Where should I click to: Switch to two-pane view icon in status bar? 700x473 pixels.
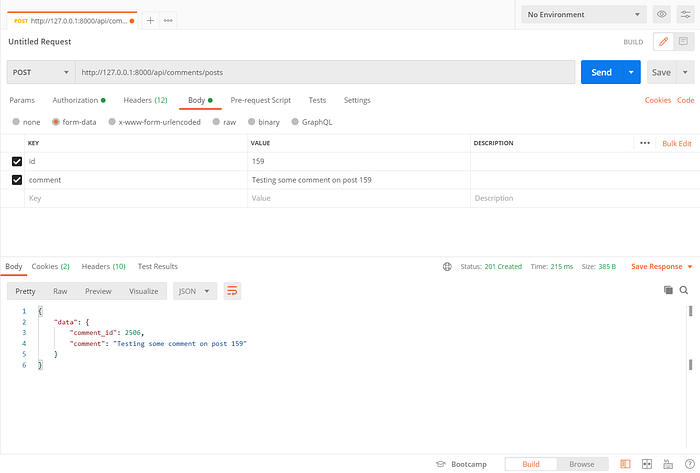point(646,464)
